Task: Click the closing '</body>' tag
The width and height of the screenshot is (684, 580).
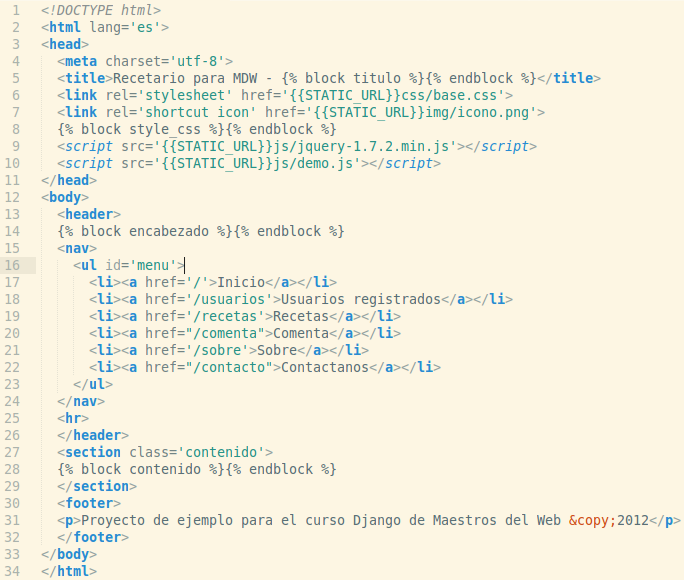Action: coord(69,554)
